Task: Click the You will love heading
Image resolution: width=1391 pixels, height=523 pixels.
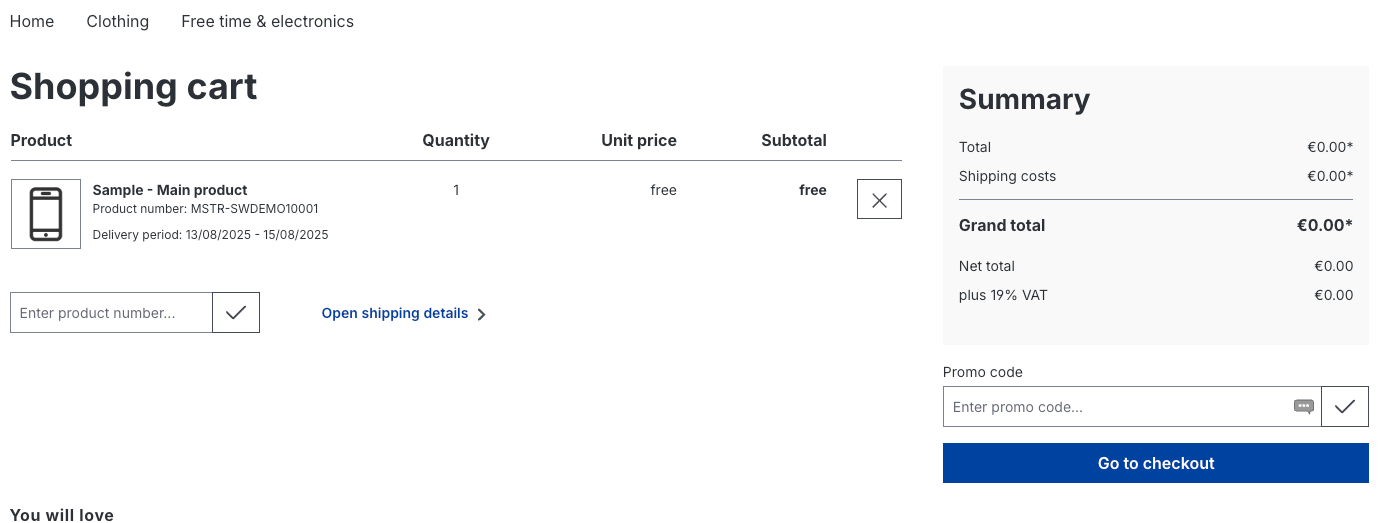Action: click(62, 515)
